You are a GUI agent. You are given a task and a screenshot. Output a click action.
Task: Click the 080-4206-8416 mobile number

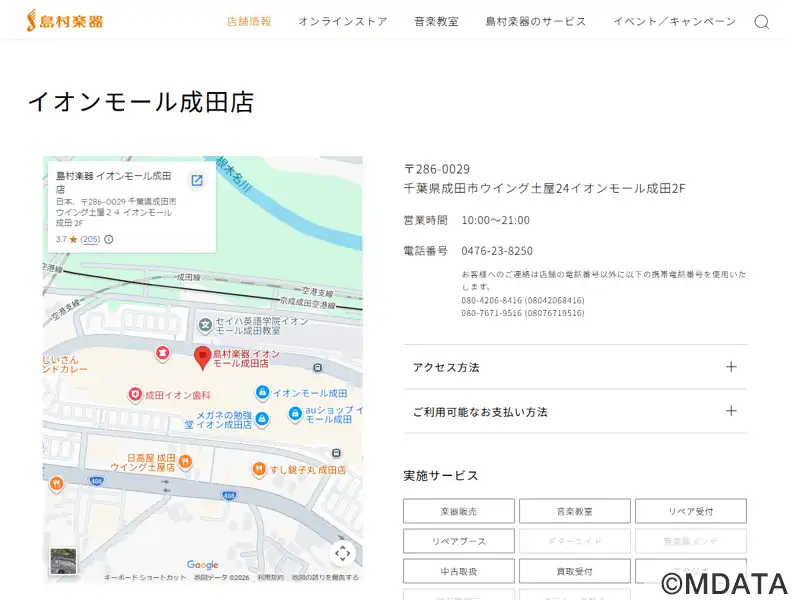[523, 301]
